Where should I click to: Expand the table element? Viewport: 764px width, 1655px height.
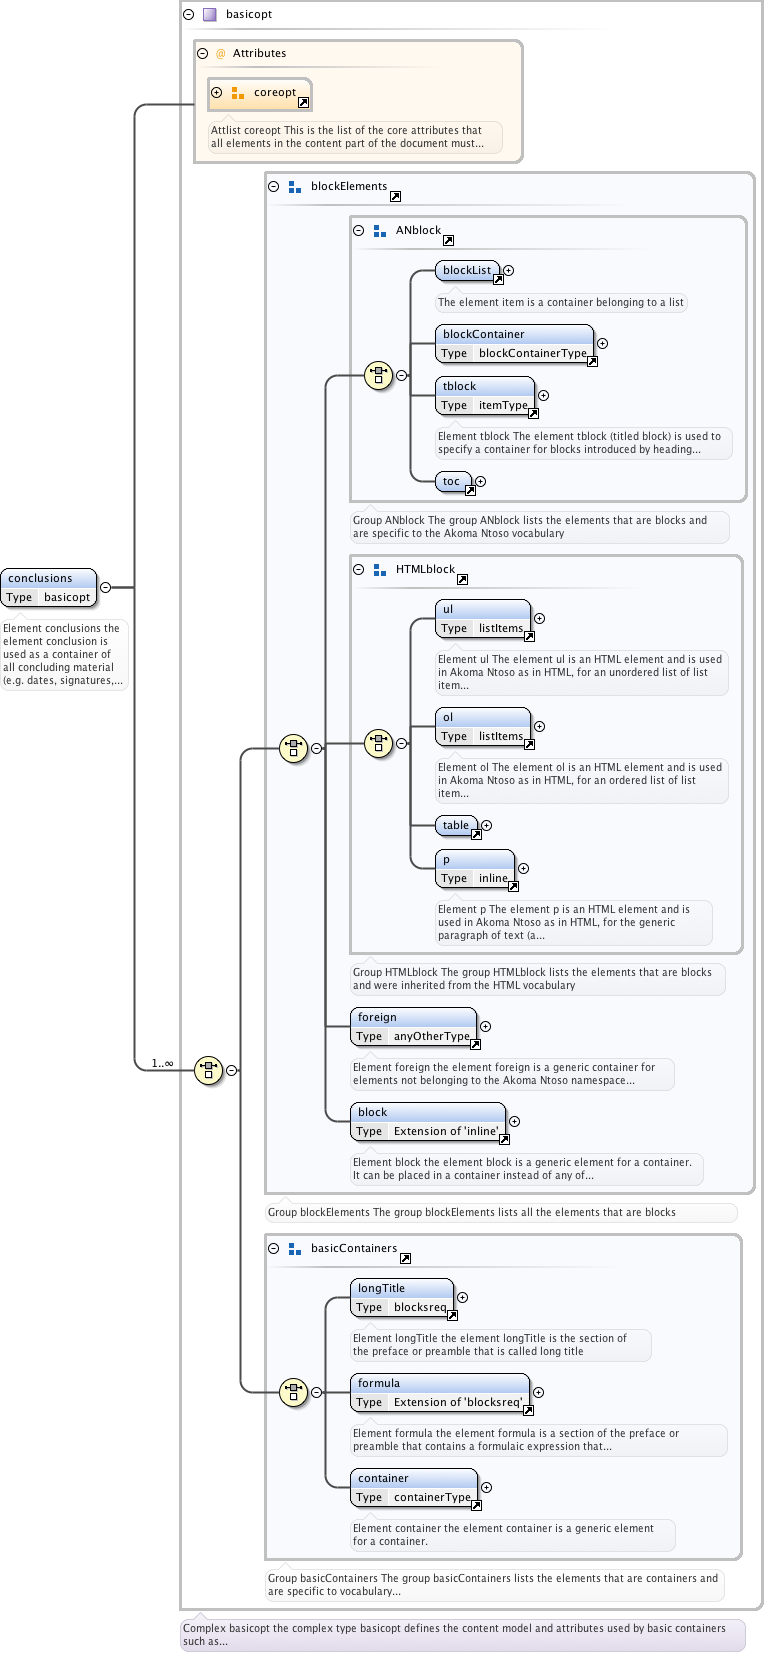(487, 825)
